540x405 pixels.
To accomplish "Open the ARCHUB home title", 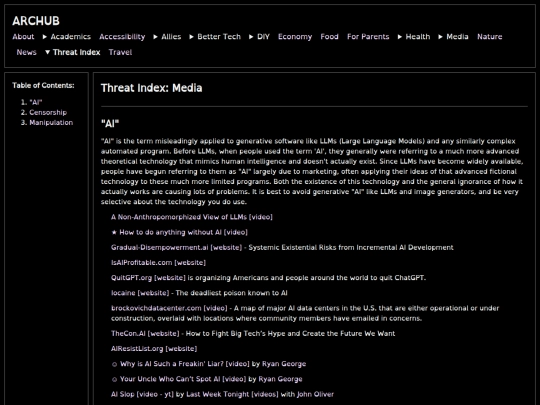I will [36, 21].
